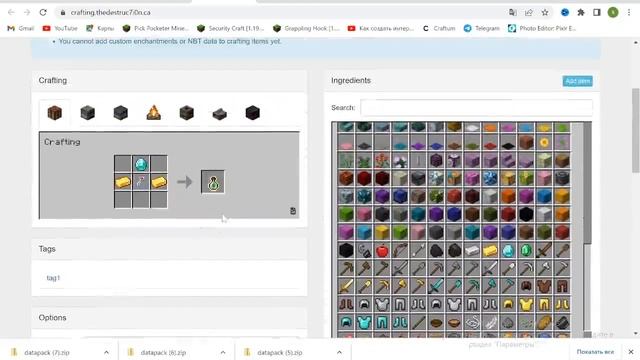The width and height of the screenshot is (640, 360).
Task: Open the translate page icon
Action: (513, 13)
